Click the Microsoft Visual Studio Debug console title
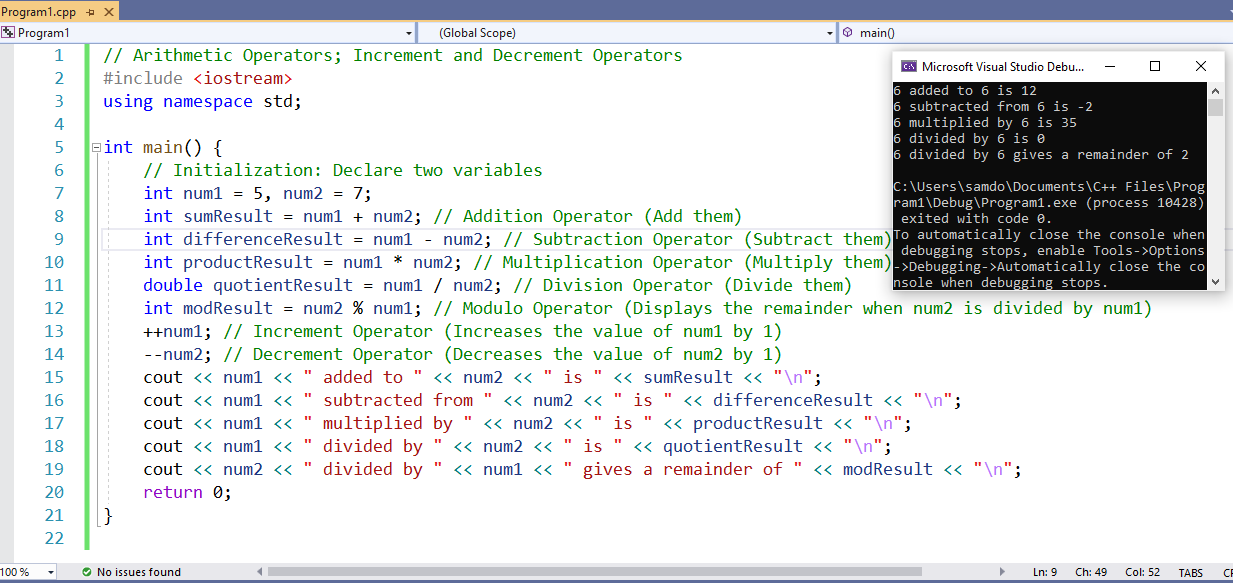The width and height of the screenshot is (1233, 583). 1001,67
